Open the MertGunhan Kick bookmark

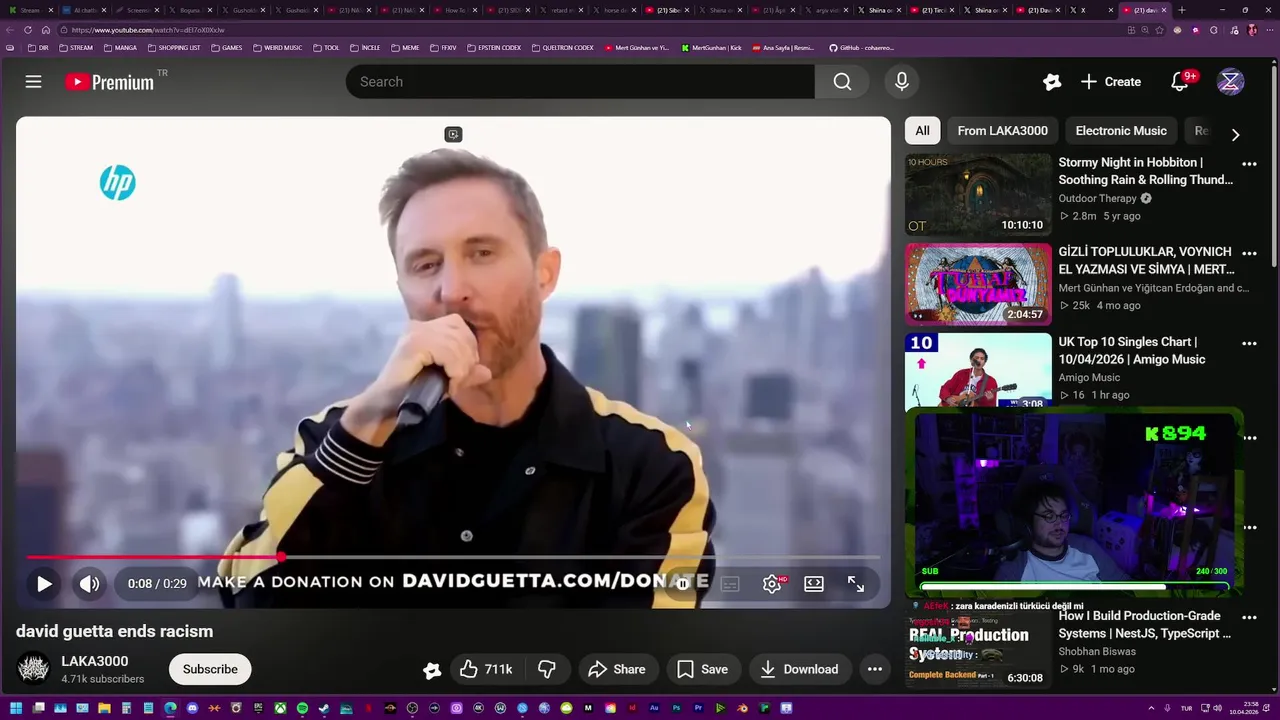(711, 48)
